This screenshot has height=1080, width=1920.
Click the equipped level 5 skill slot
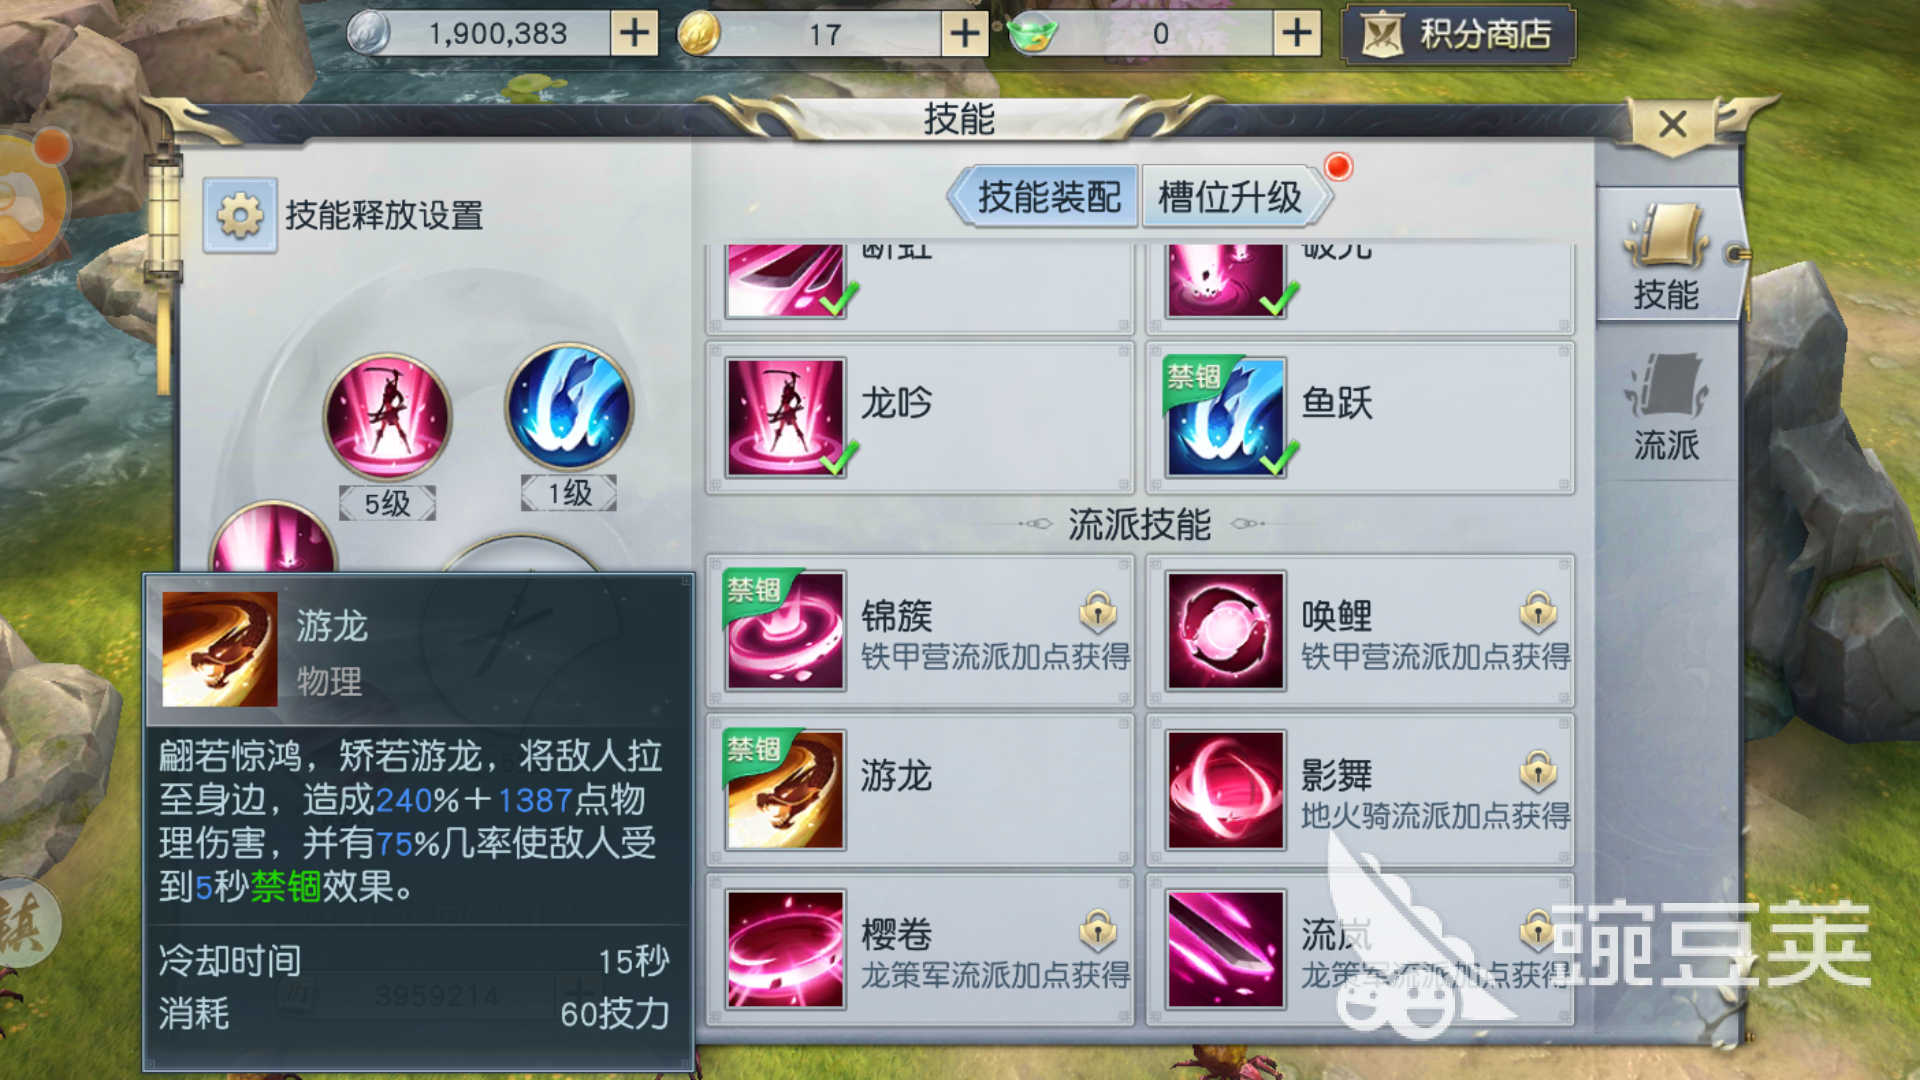point(388,416)
